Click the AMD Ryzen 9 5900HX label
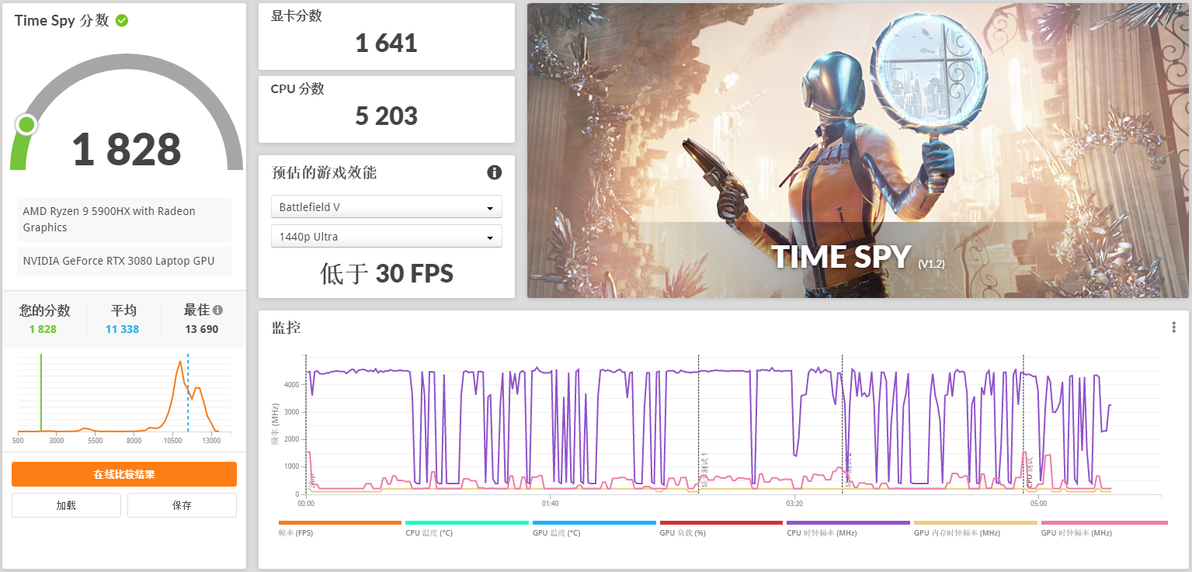Image resolution: width=1192 pixels, height=572 pixels. (124, 219)
